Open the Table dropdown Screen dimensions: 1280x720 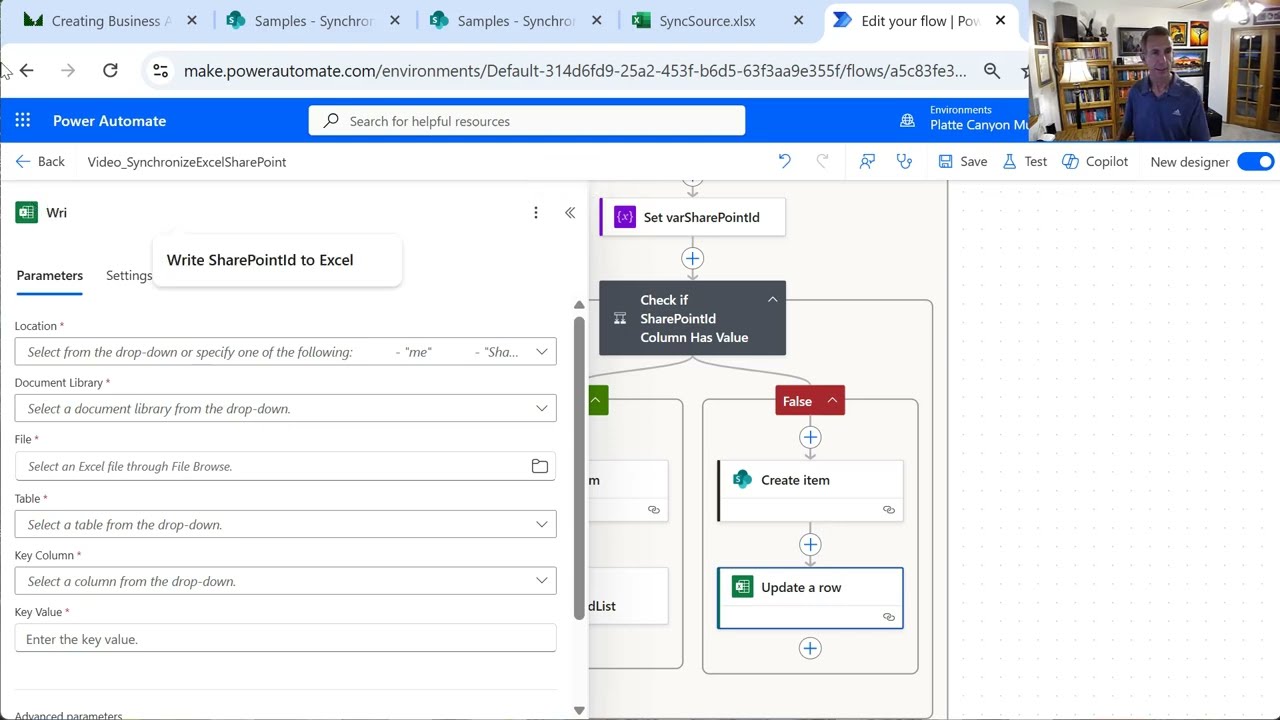coord(285,524)
